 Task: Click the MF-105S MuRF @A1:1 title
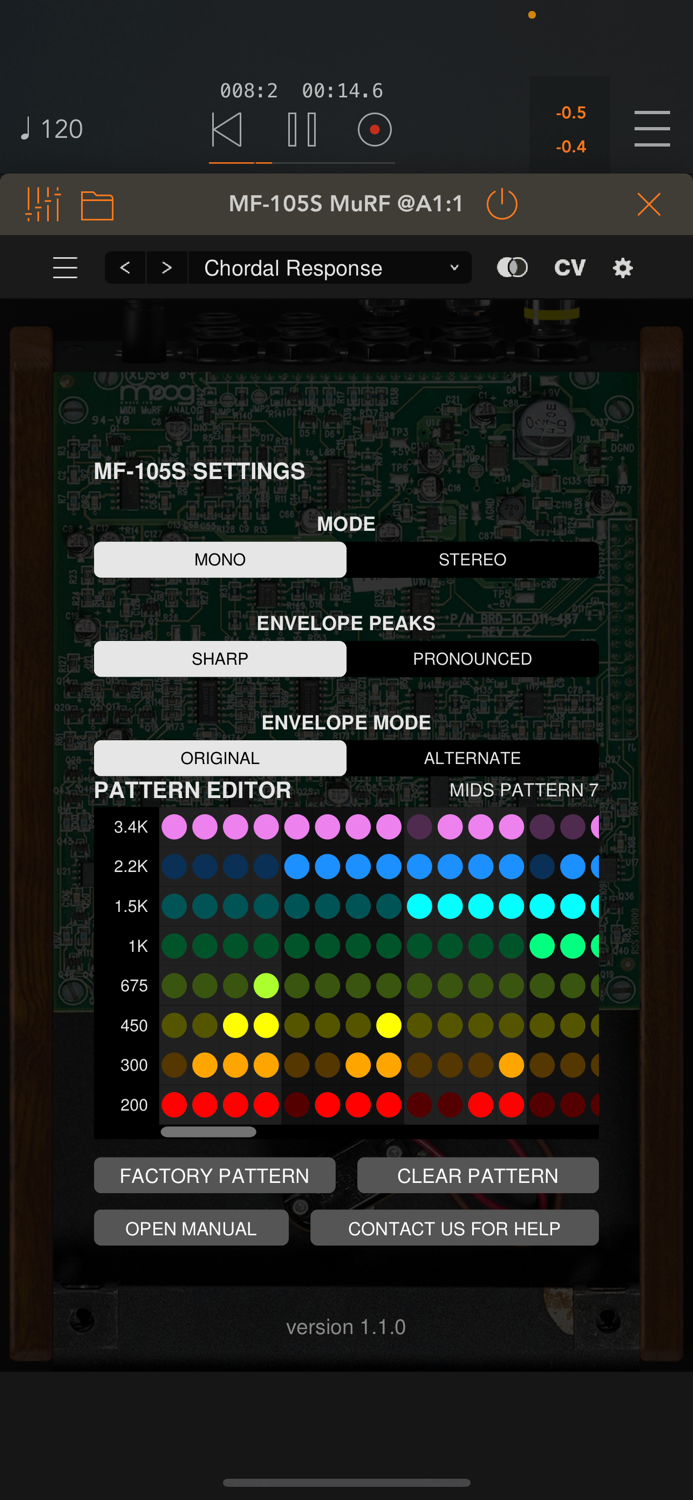[346, 204]
